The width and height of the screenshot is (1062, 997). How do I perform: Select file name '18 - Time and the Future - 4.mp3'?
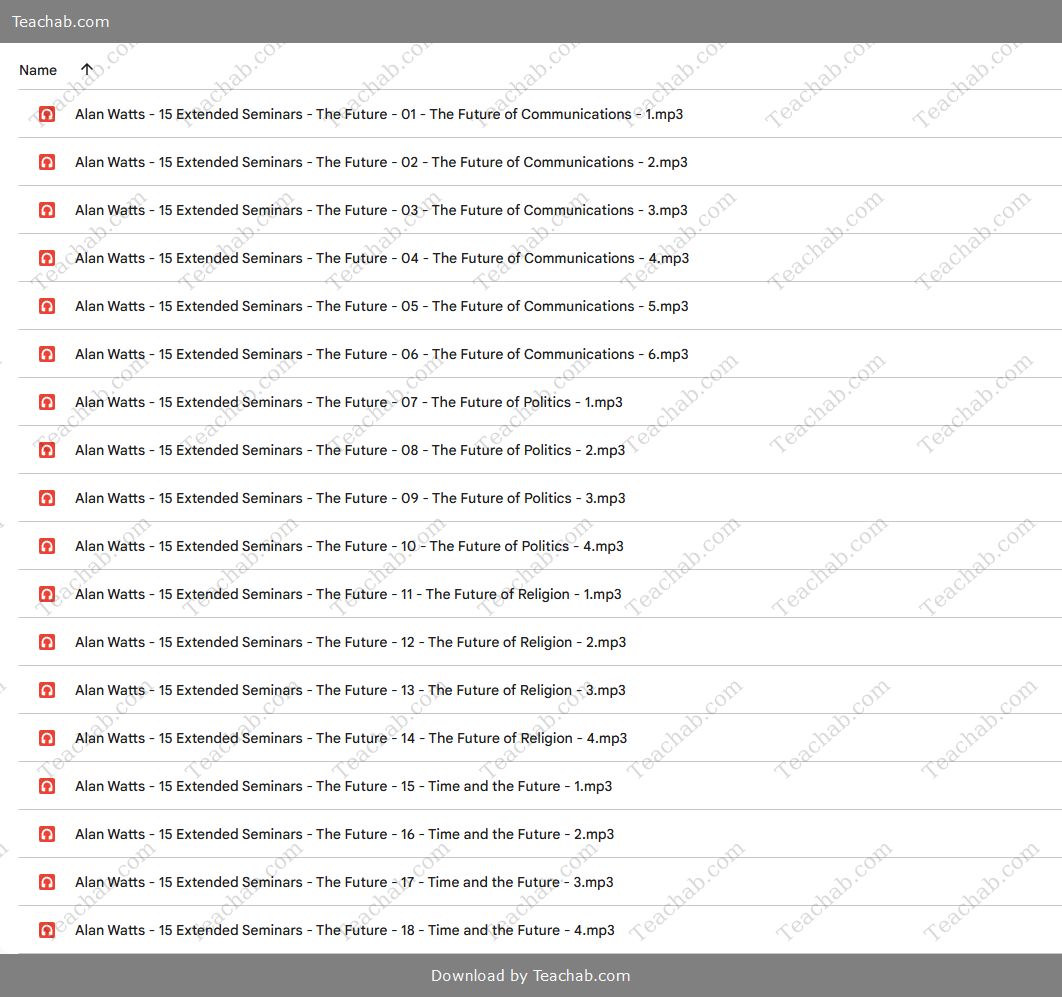point(345,930)
